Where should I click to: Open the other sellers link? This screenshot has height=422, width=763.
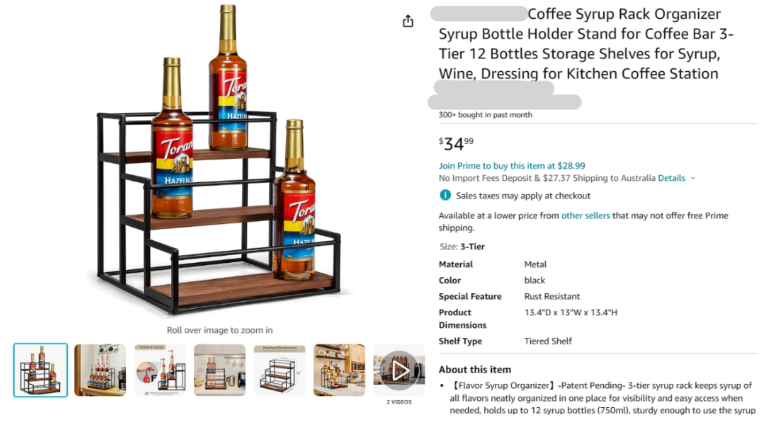tap(585, 215)
